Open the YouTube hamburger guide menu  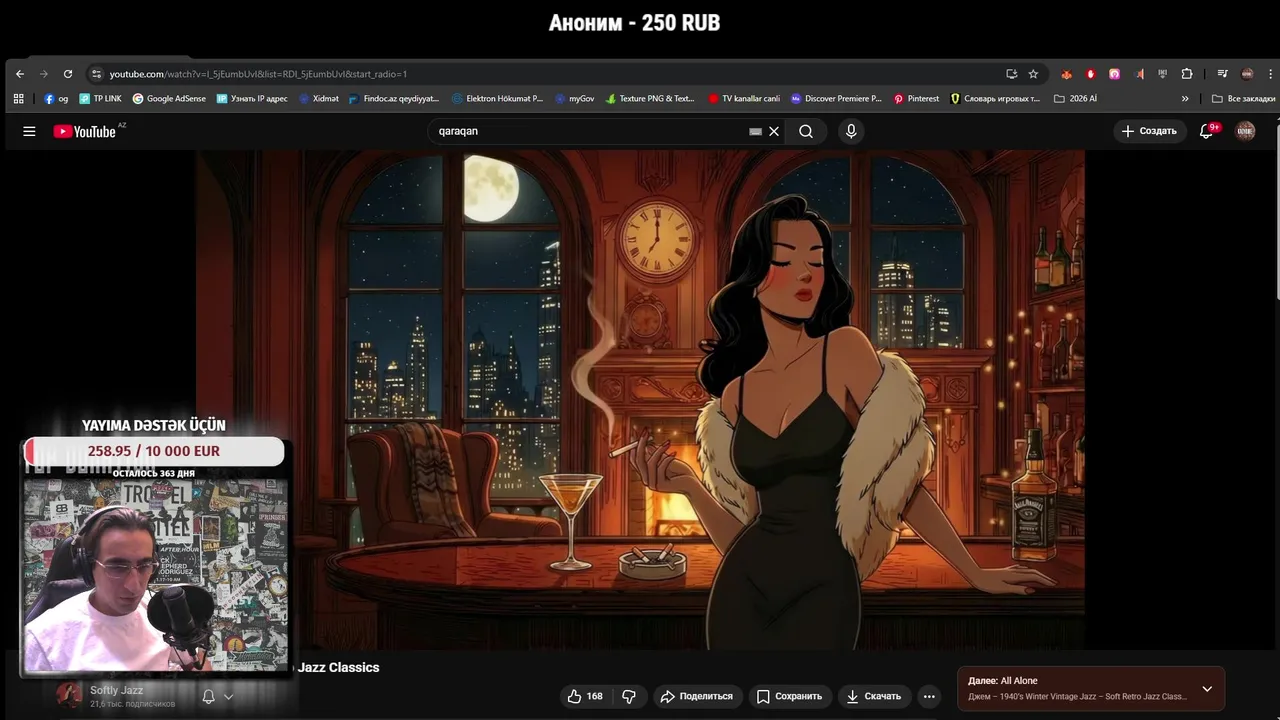pos(29,131)
